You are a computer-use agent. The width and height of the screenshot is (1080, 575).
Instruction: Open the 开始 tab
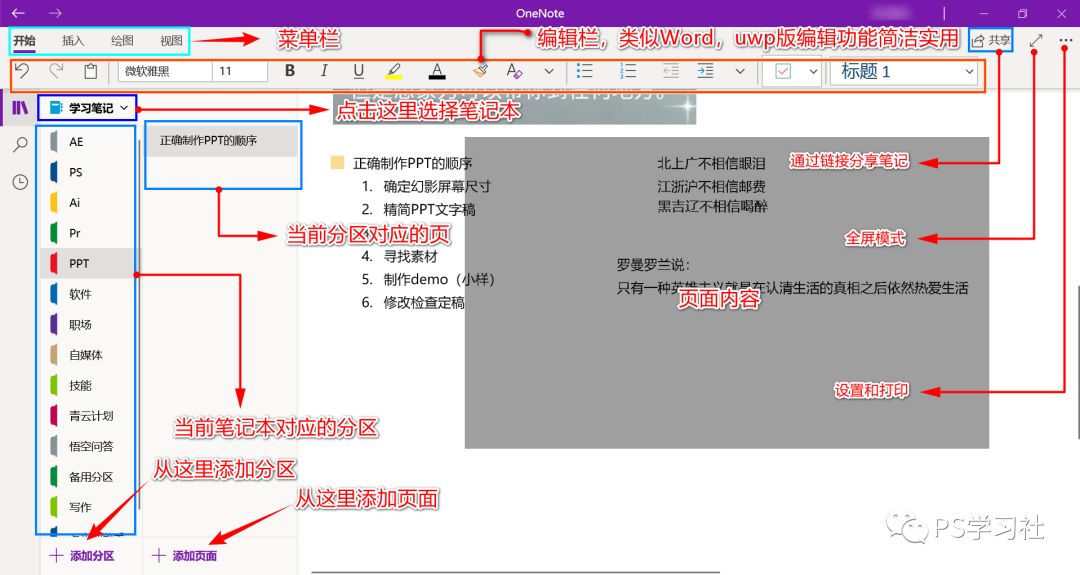point(25,41)
